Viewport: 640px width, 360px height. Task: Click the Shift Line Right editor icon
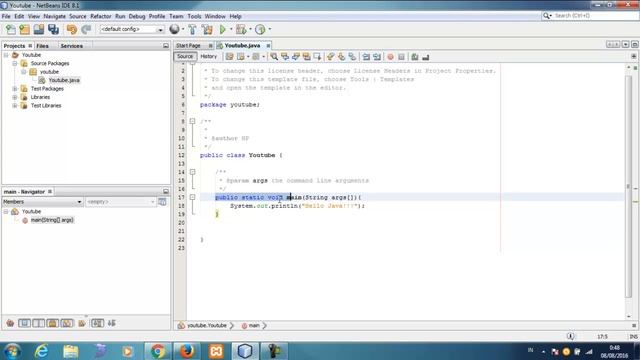click(377, 57)
